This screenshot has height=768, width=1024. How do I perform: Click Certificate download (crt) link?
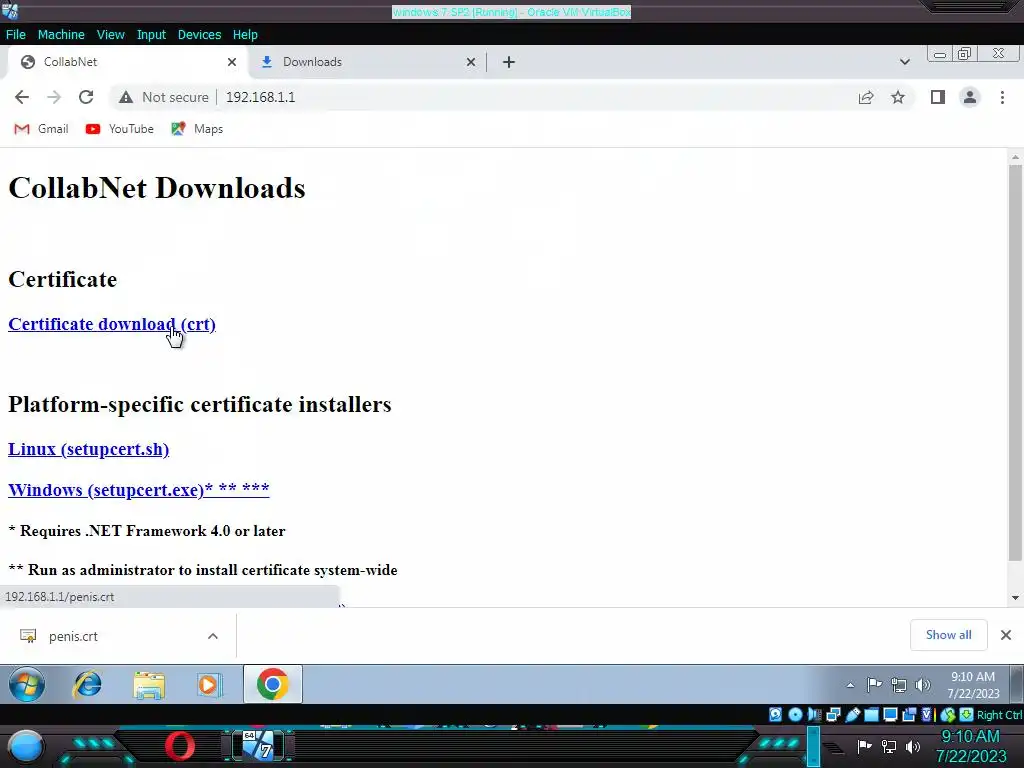point(112,325)
